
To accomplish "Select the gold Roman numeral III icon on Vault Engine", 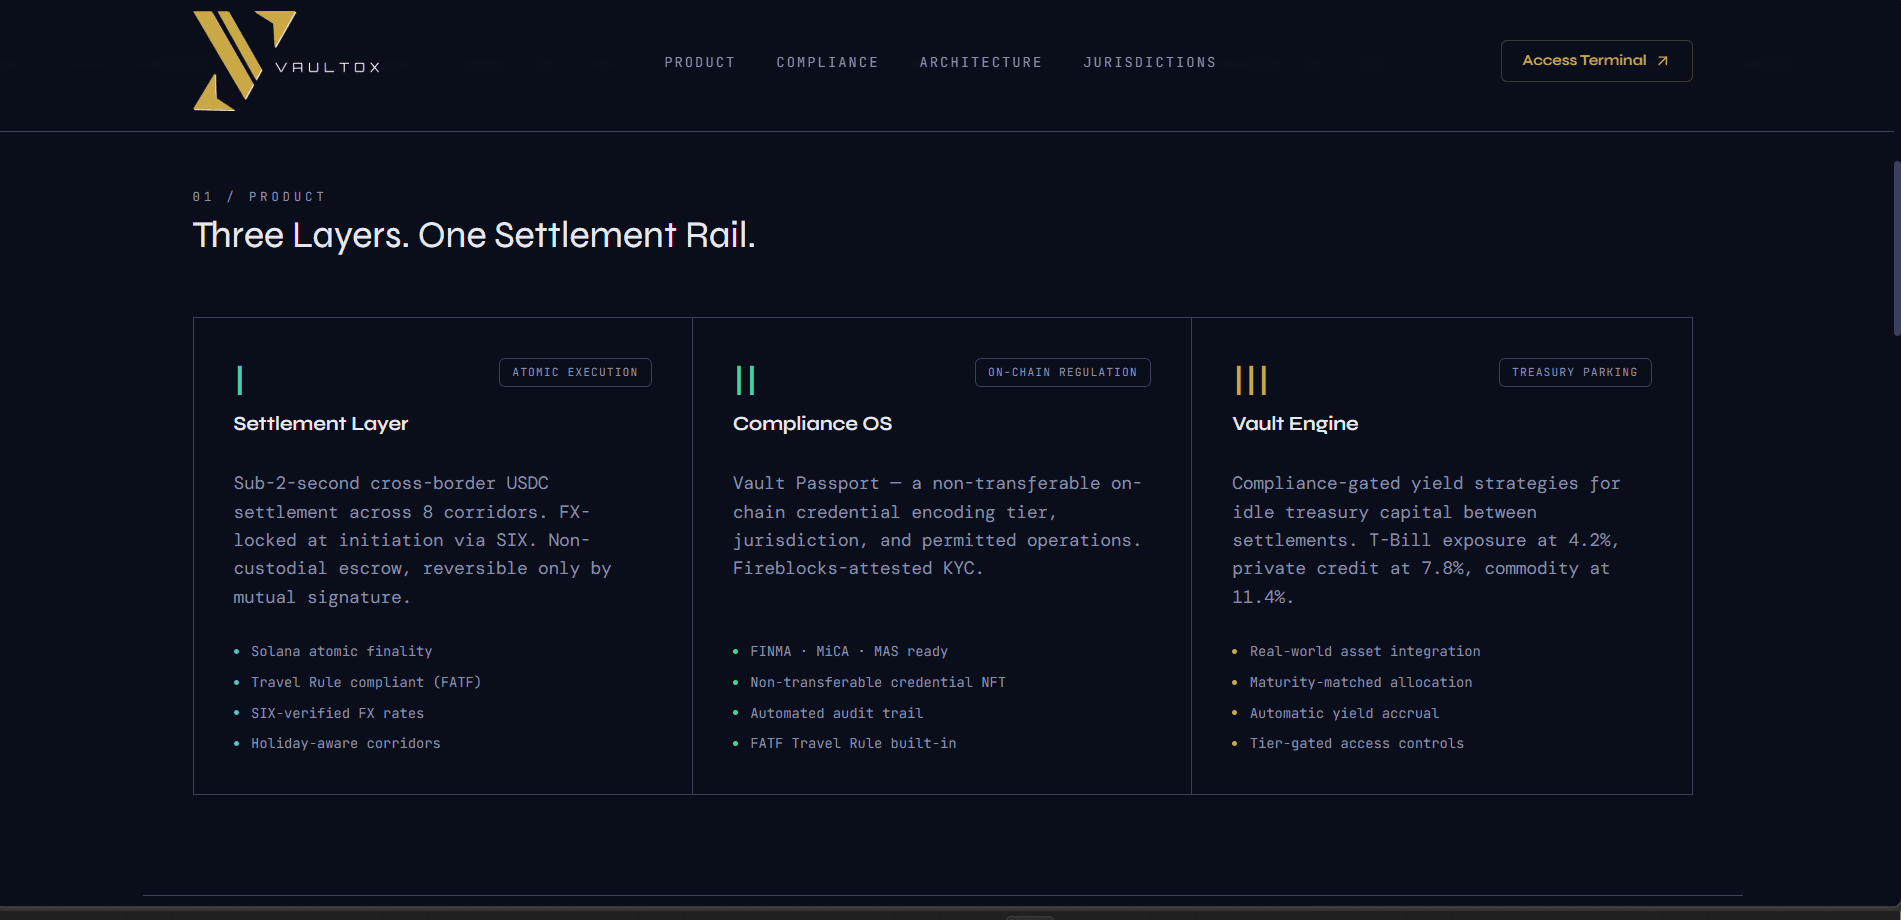I will (x=1251, y=380).
